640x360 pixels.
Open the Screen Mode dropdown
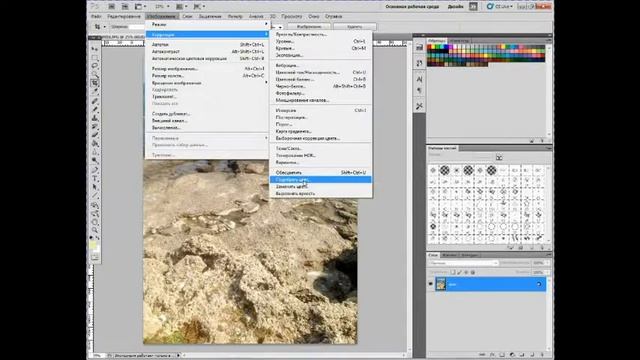(x=199, y=7)
